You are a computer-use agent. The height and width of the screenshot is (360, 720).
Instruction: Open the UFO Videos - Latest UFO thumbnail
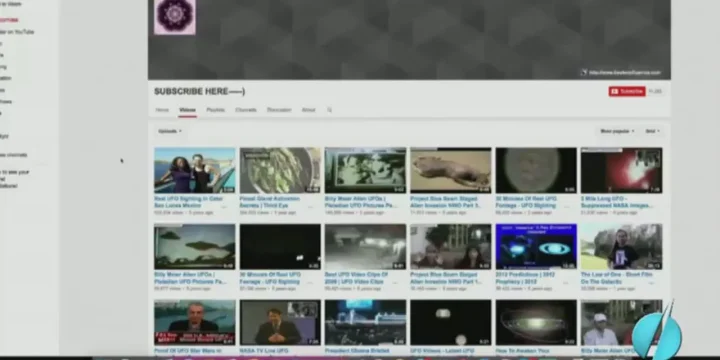tap(451, 322)
